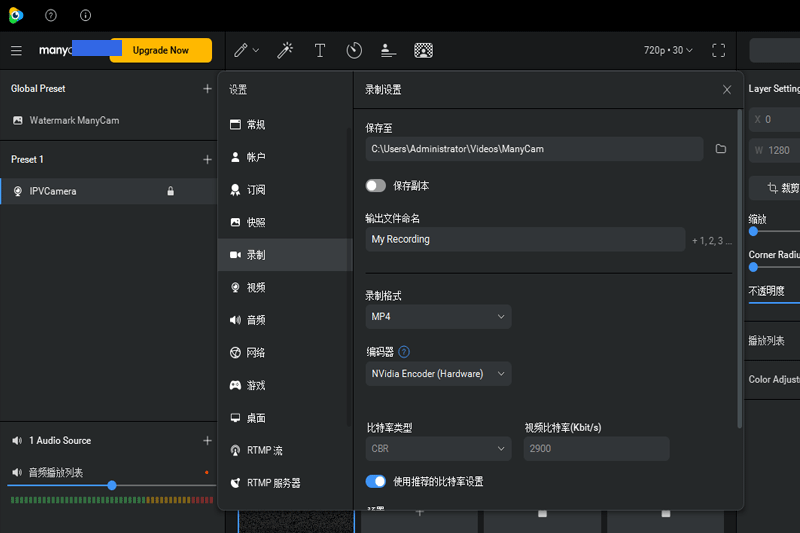This screenshot has height=533, width=800.
Task: Click the help question mark icon
Action: [51, 15]
